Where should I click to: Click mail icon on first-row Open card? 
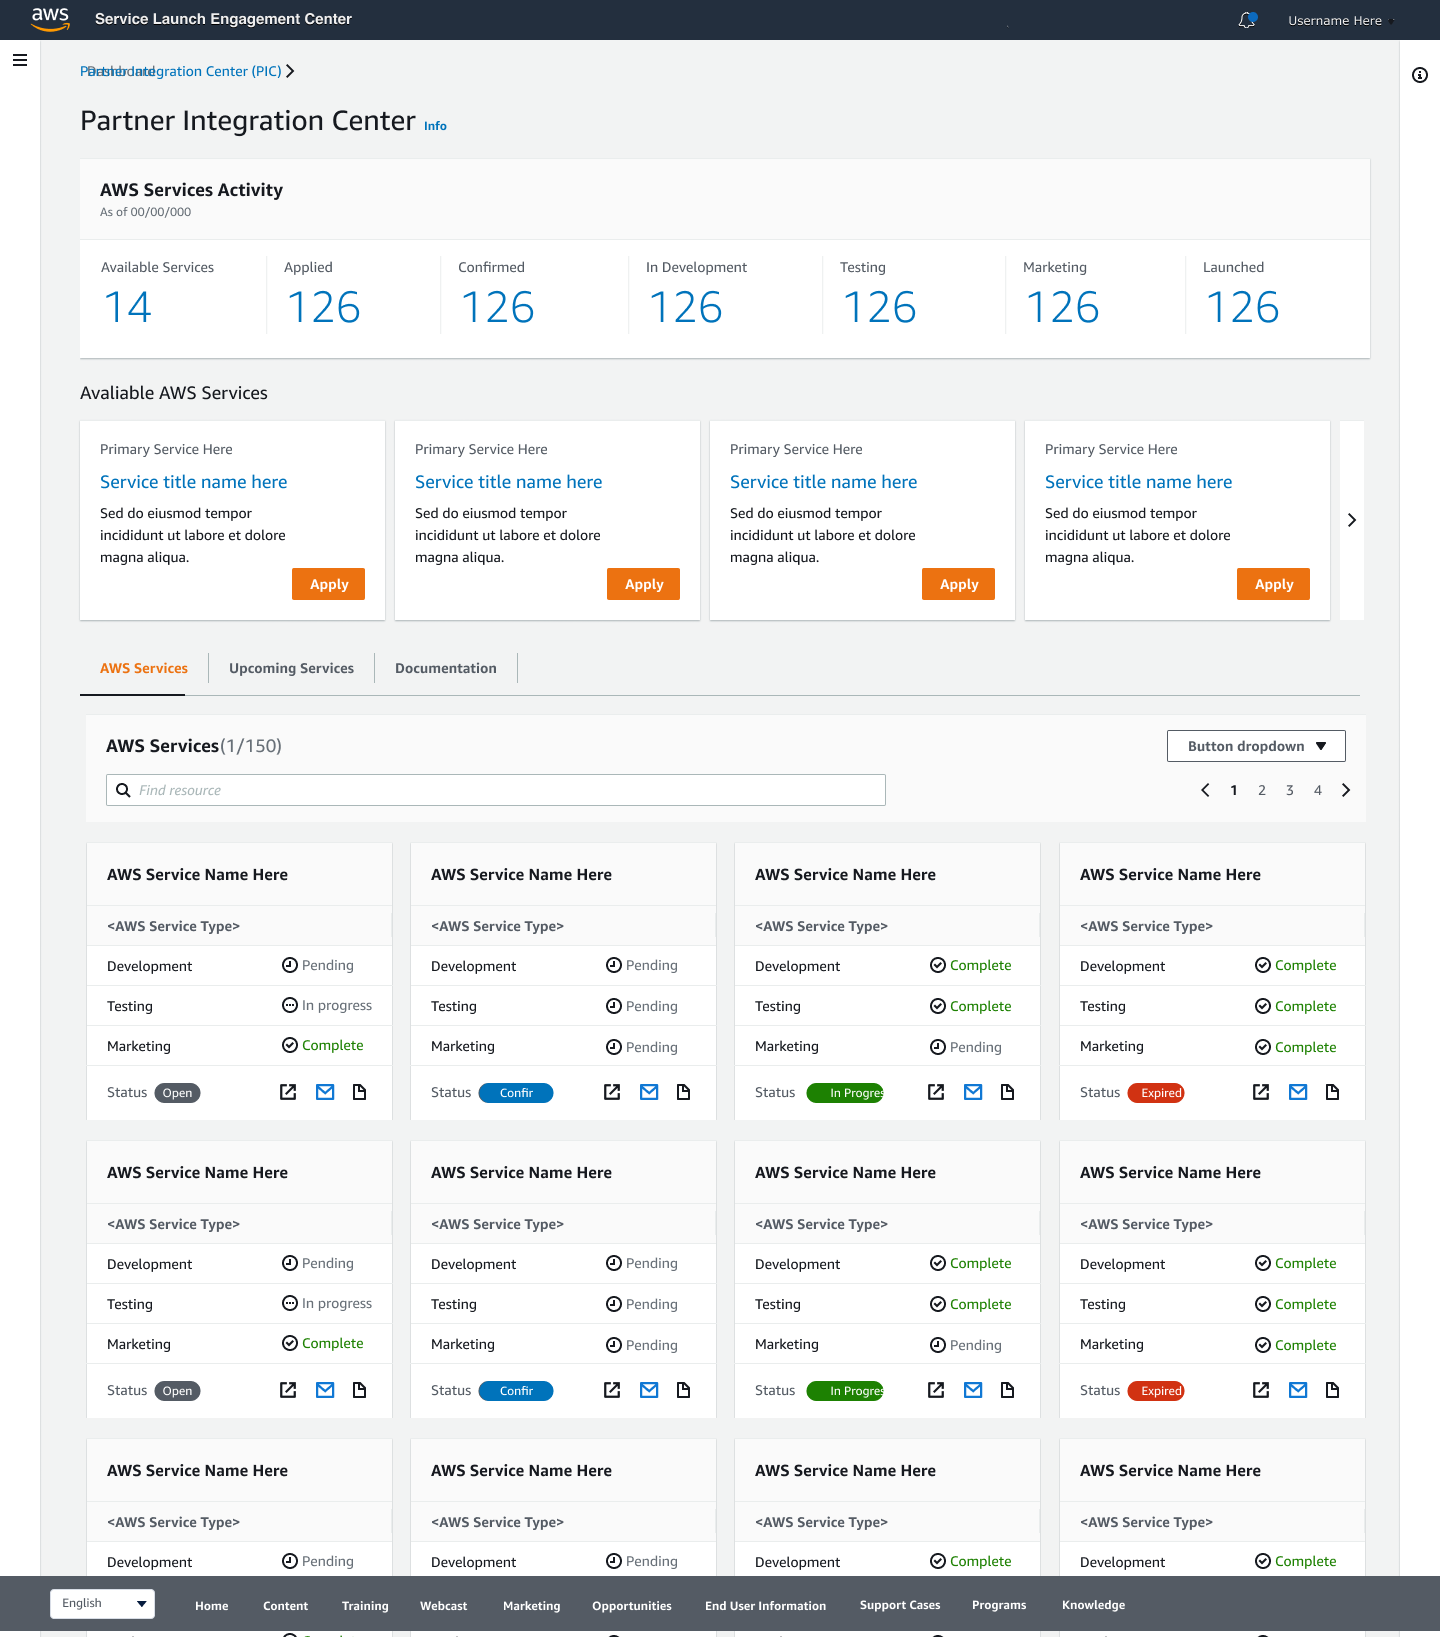click(x=325, y=1092)
